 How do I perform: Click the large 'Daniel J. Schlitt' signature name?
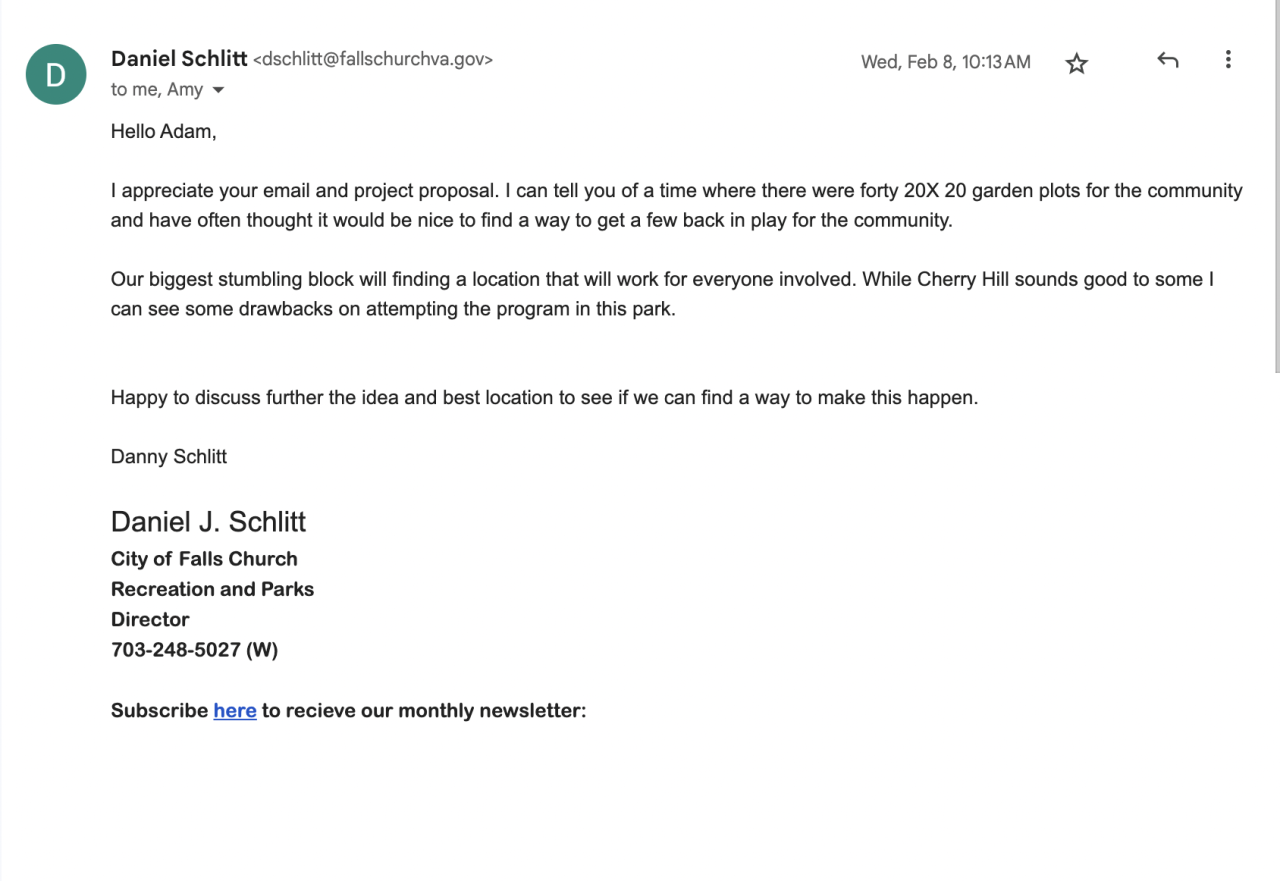[208, 522]
